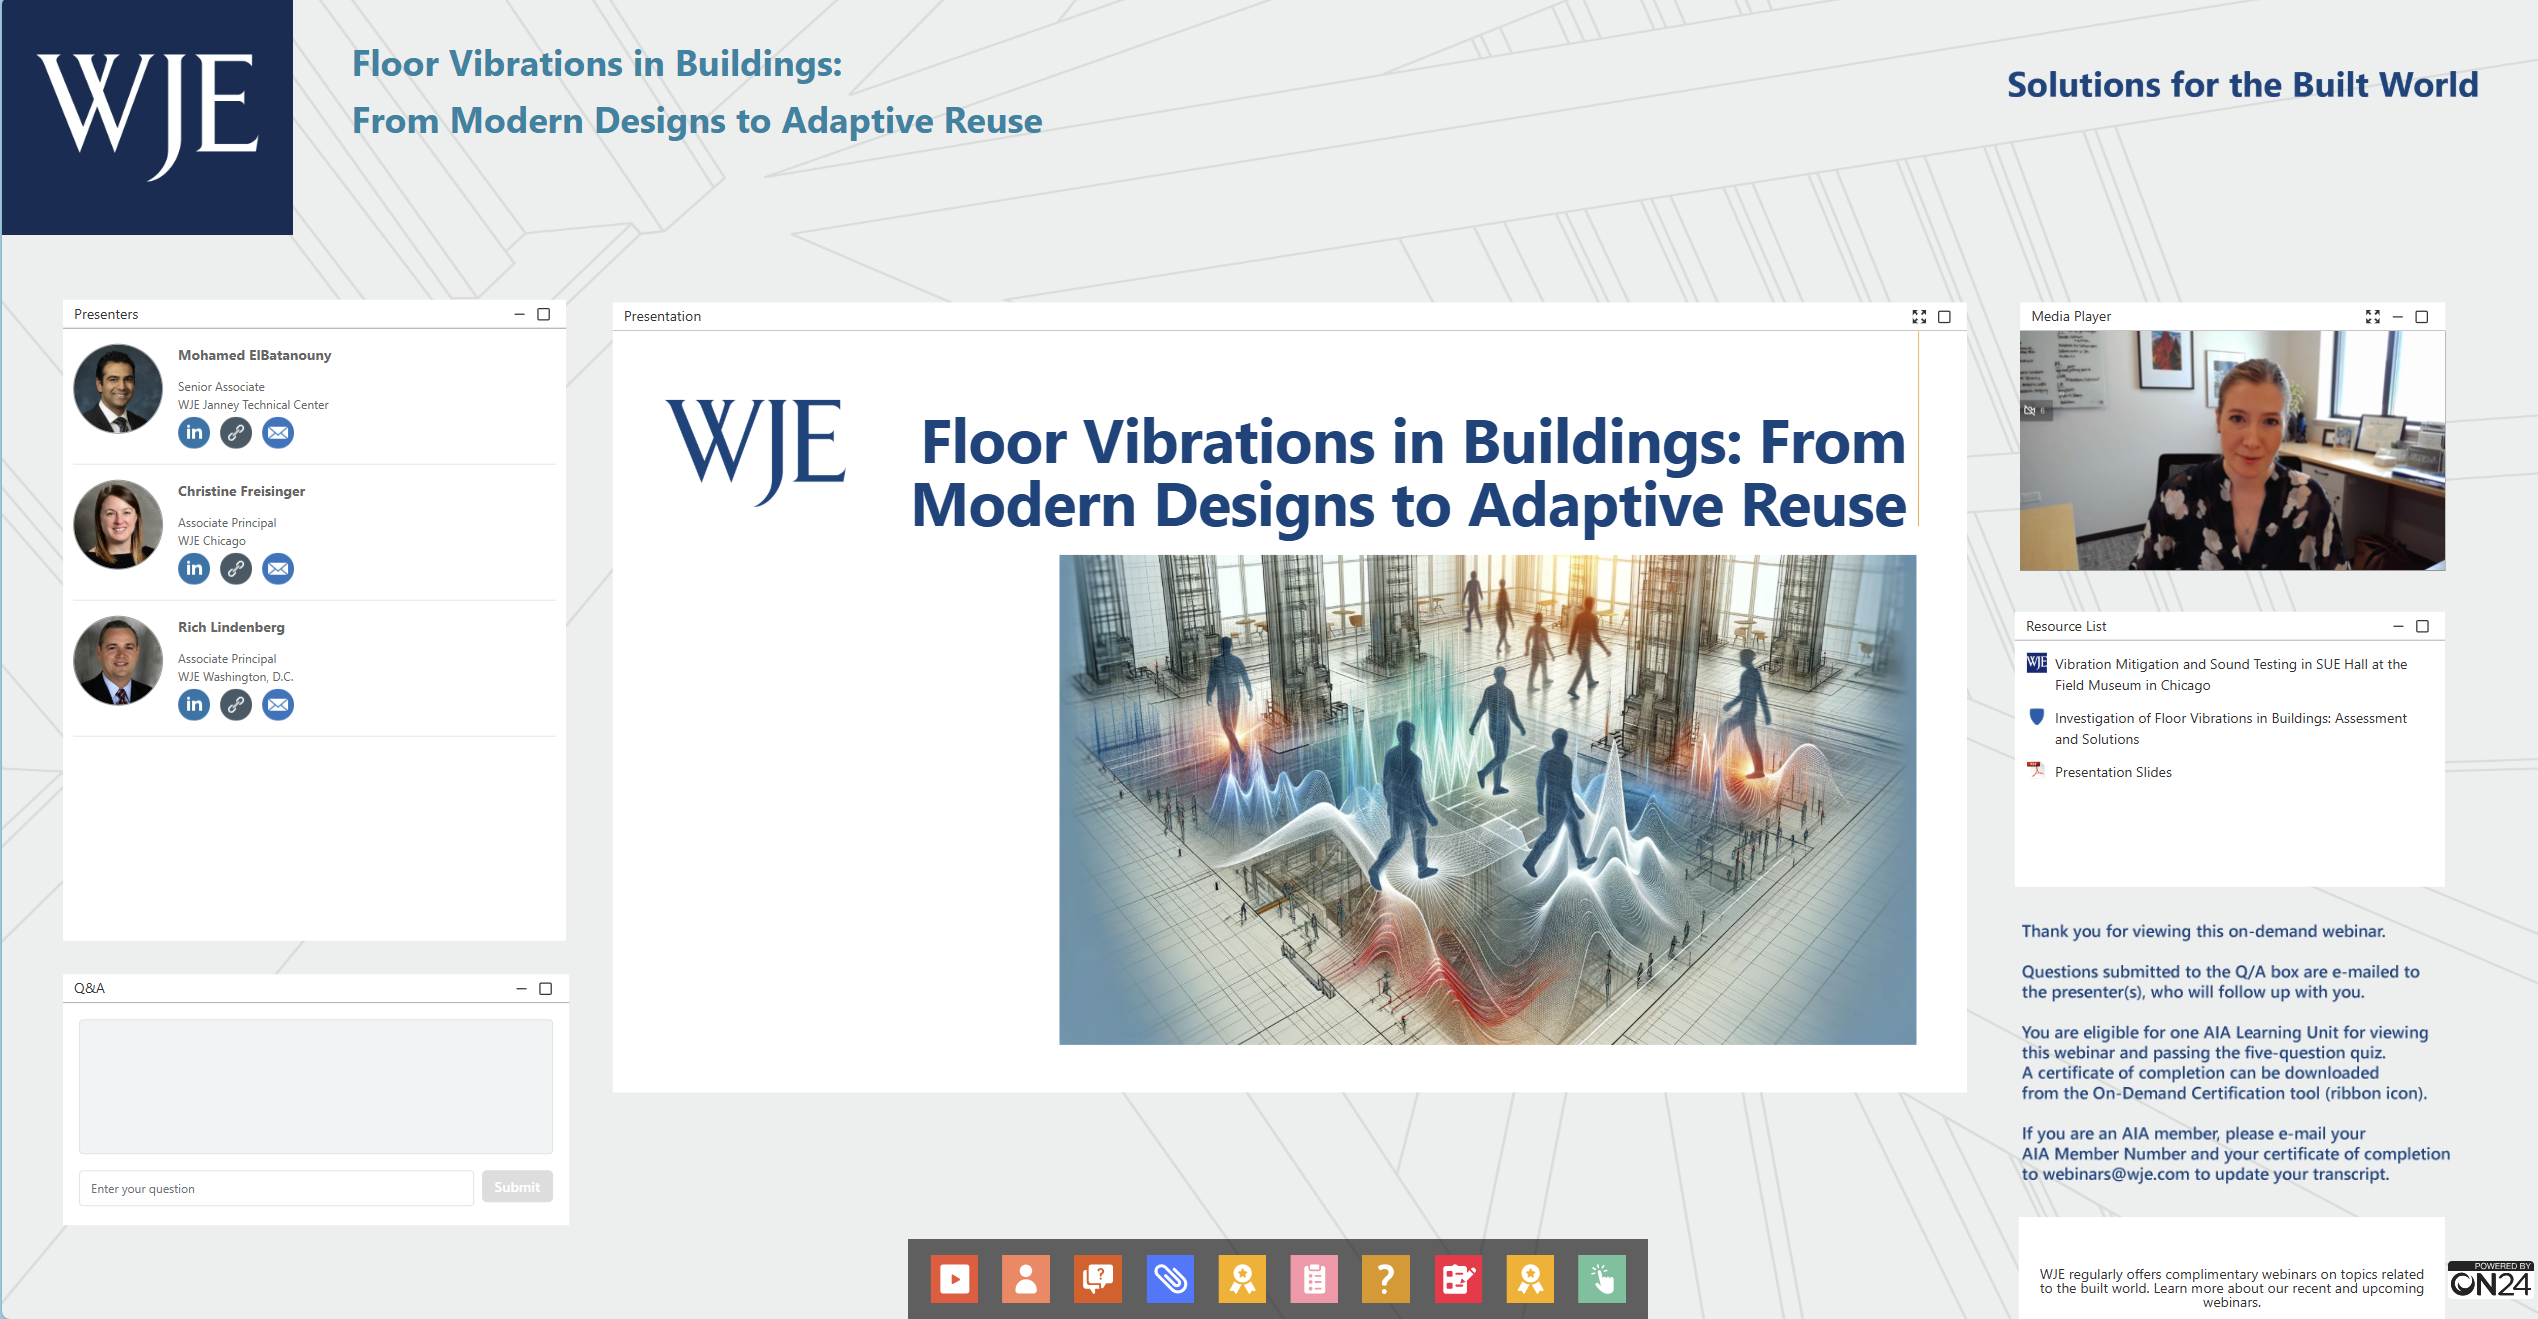The width and height of the screenshot is (2538, 1319).
Task: Click the slide title Floor Vibrations in Buildings
Action: 1410,472
